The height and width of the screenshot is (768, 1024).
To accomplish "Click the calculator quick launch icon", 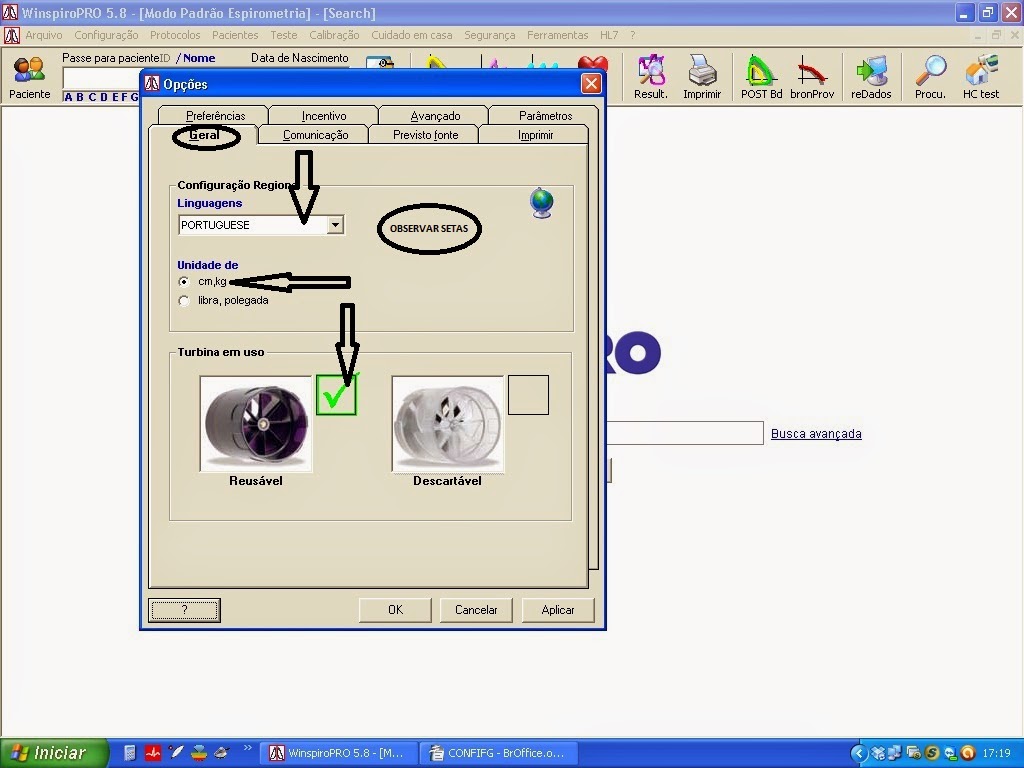I will pyautogui.click(x=130, y=753).
